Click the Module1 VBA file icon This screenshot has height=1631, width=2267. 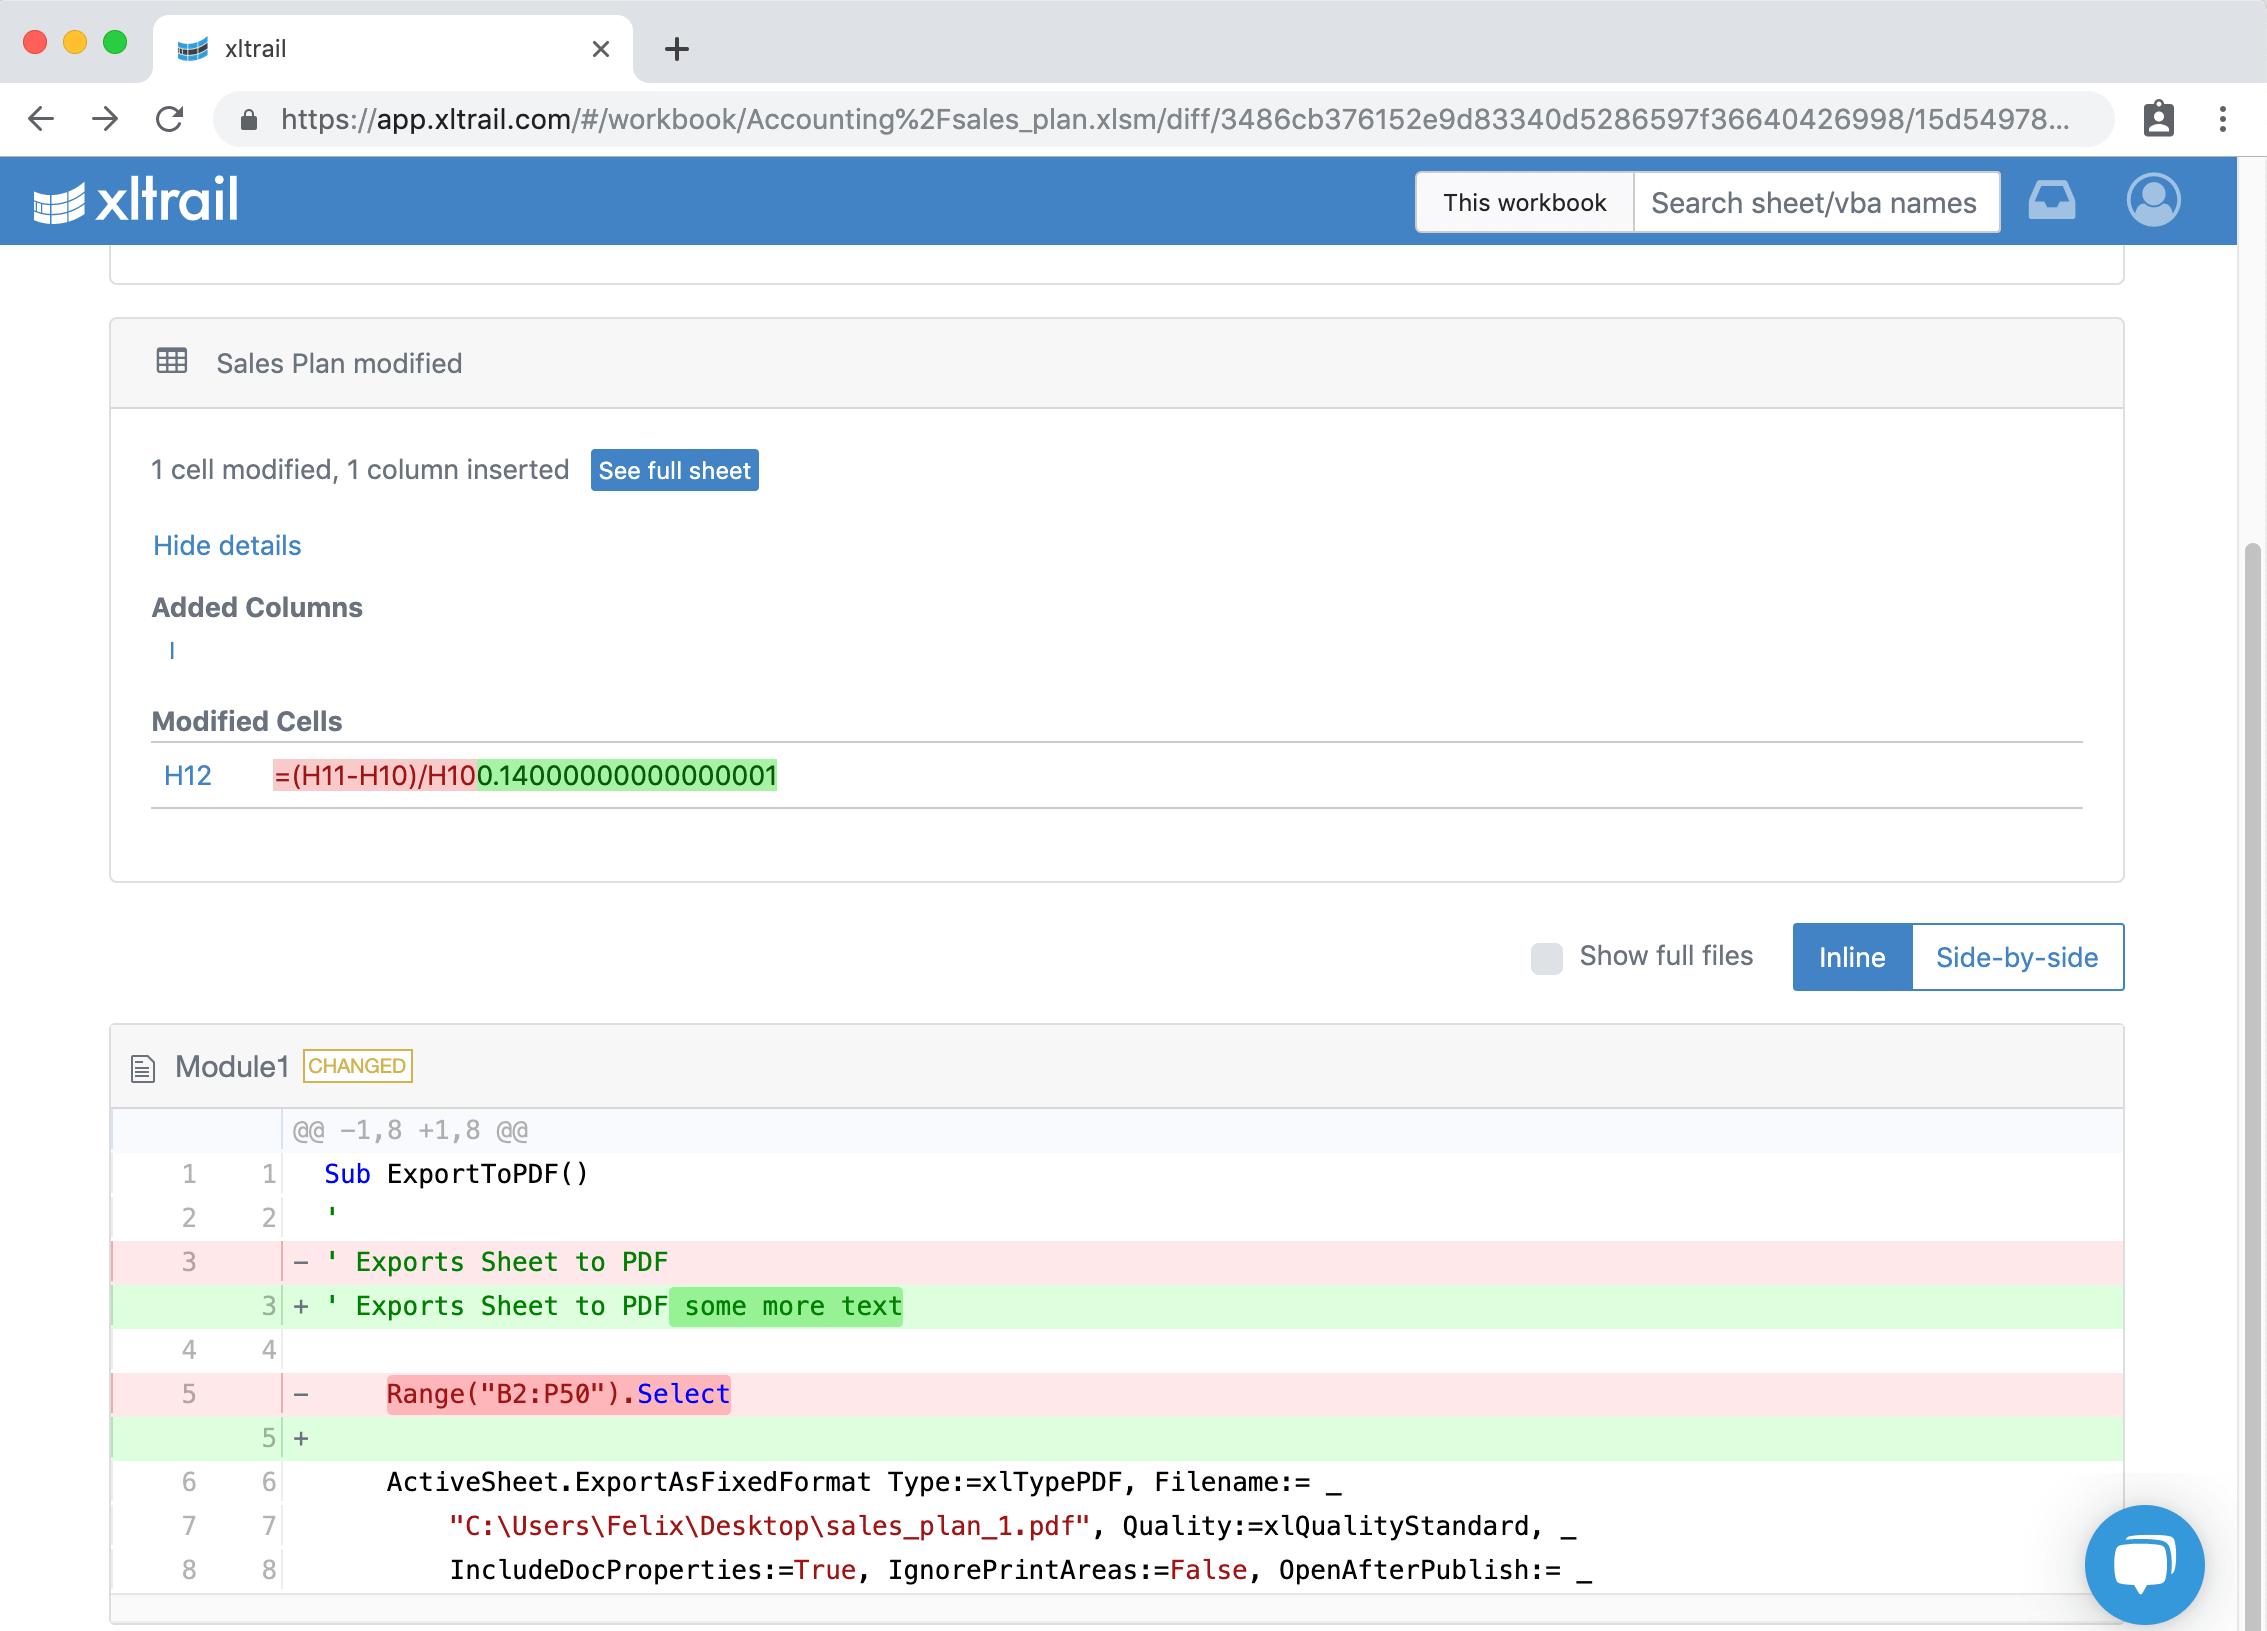point(141,1064)
